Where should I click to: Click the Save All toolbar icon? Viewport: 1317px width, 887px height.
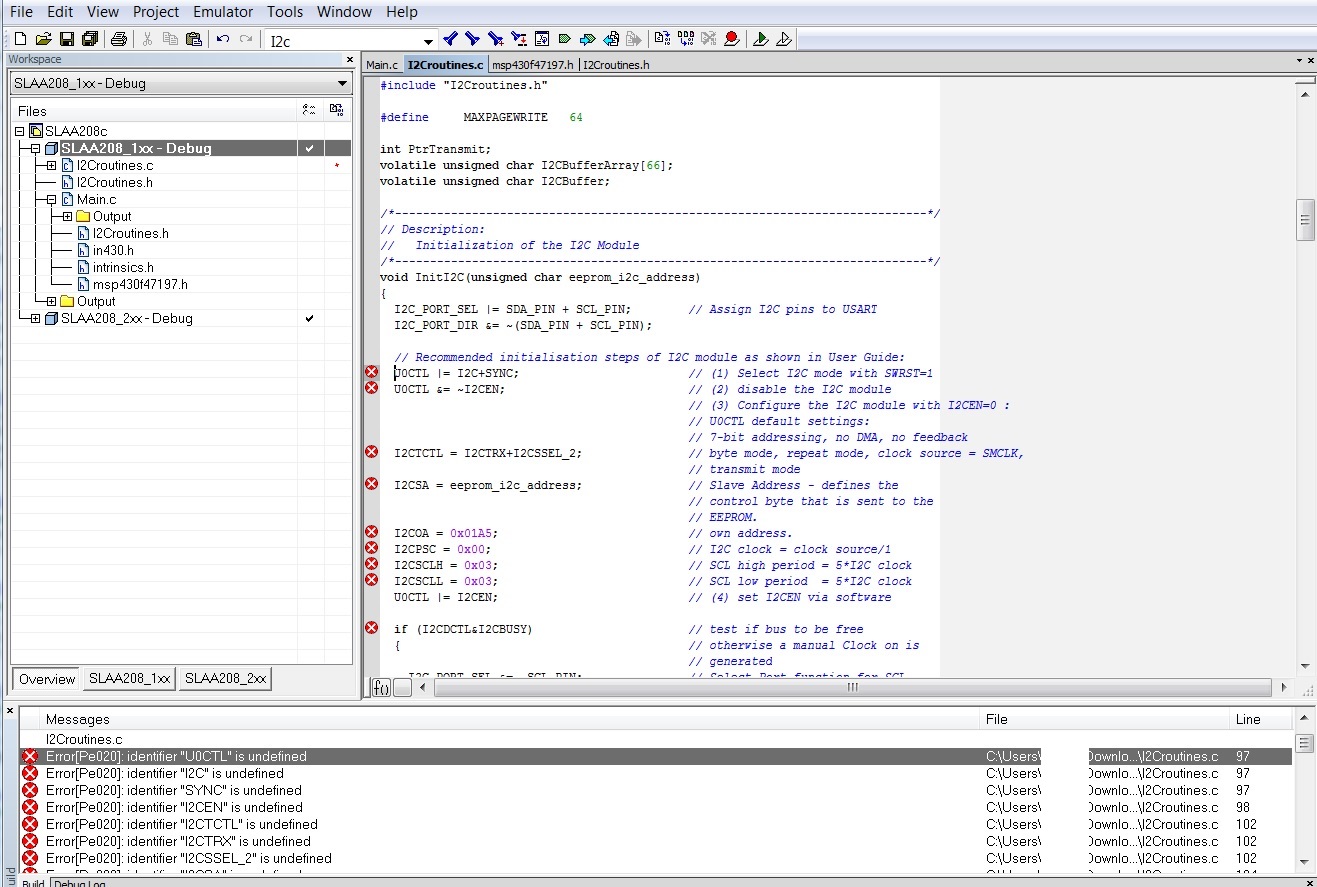tap(90, 39)
